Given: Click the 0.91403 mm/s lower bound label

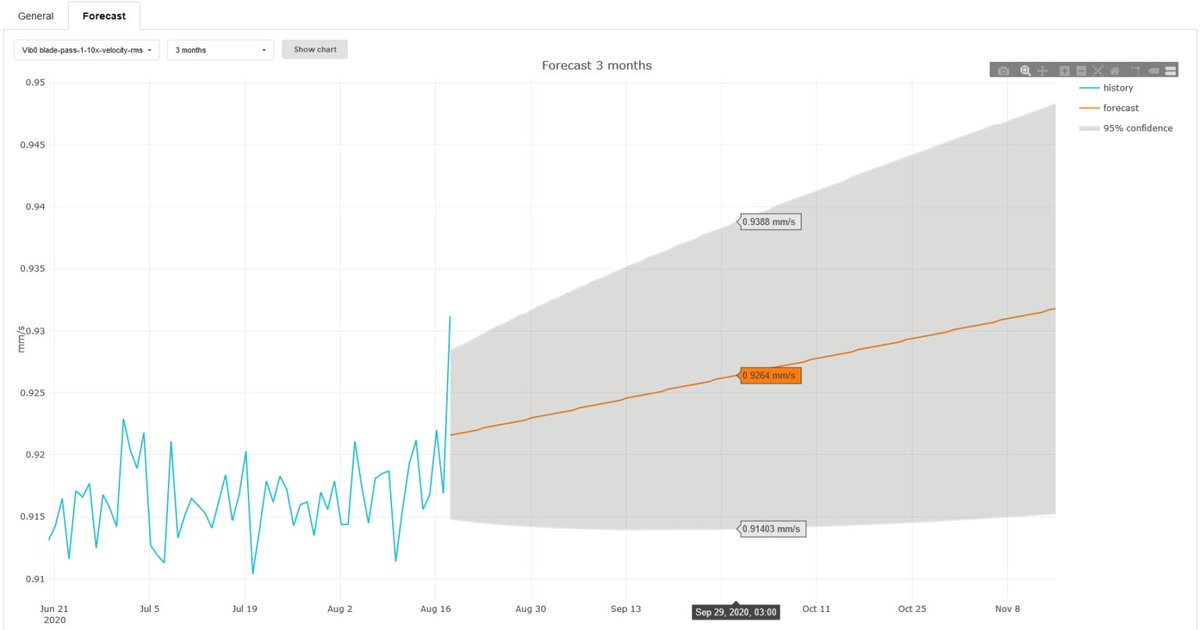Looking at the screenshot, I should pos(771,529).
